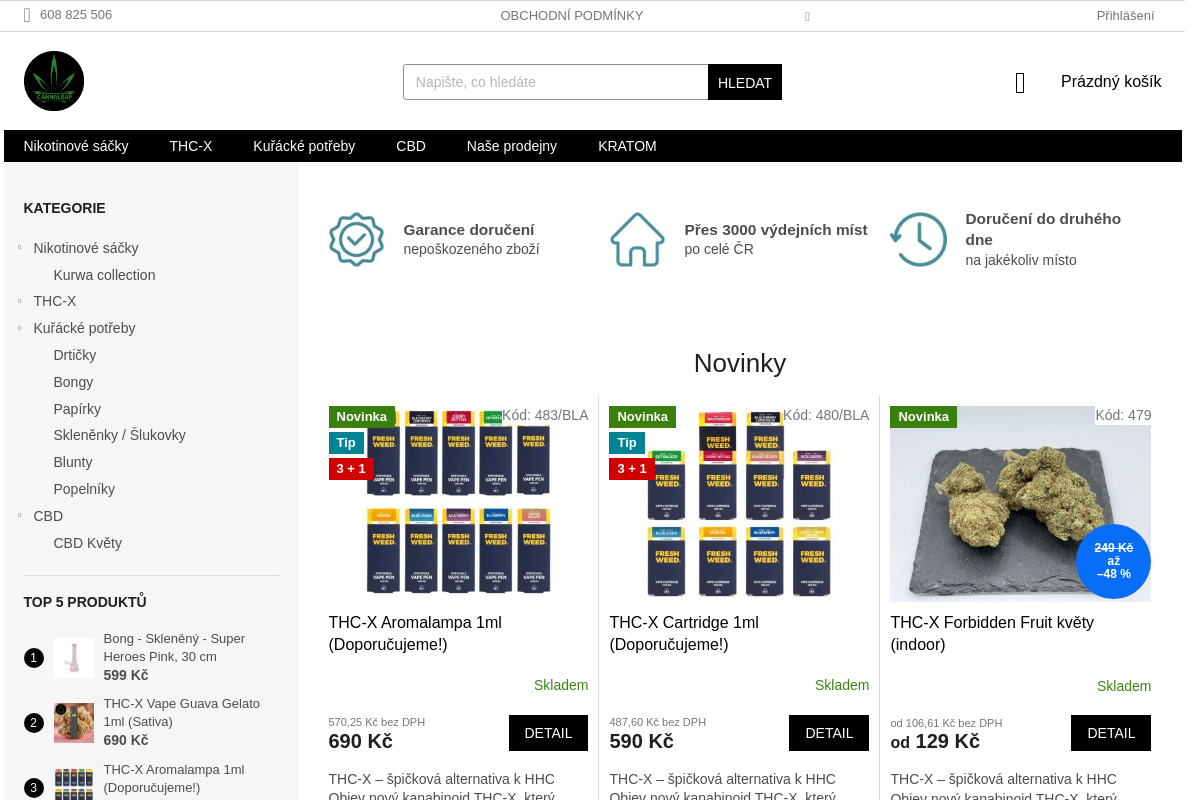Open the Prázdný košík cart link

[x=1111, y=82]
